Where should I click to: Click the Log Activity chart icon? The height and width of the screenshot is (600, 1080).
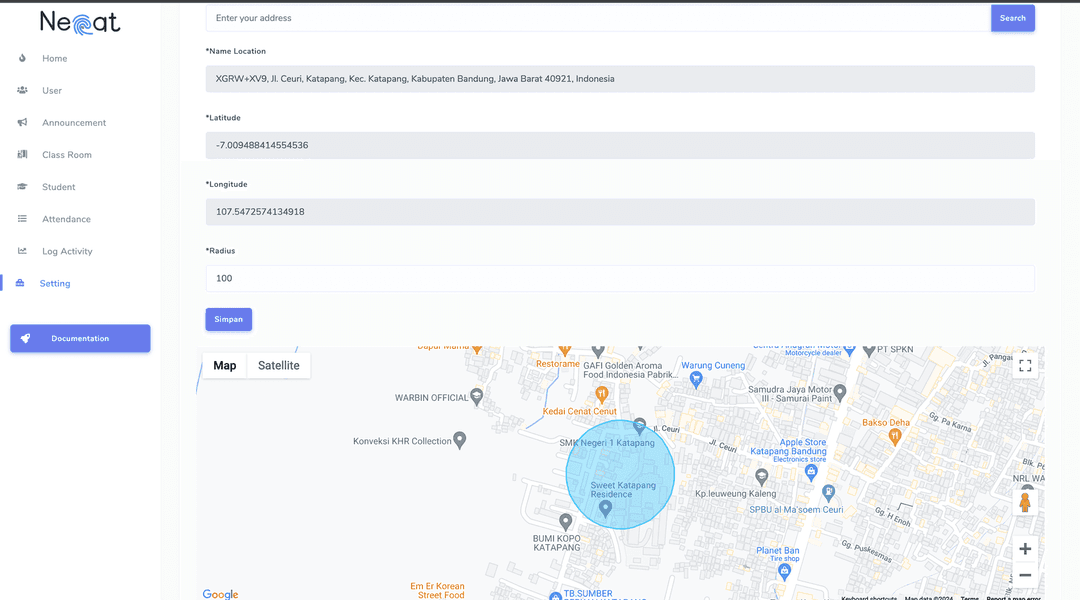pyautogui.click(x=22, y=251)
